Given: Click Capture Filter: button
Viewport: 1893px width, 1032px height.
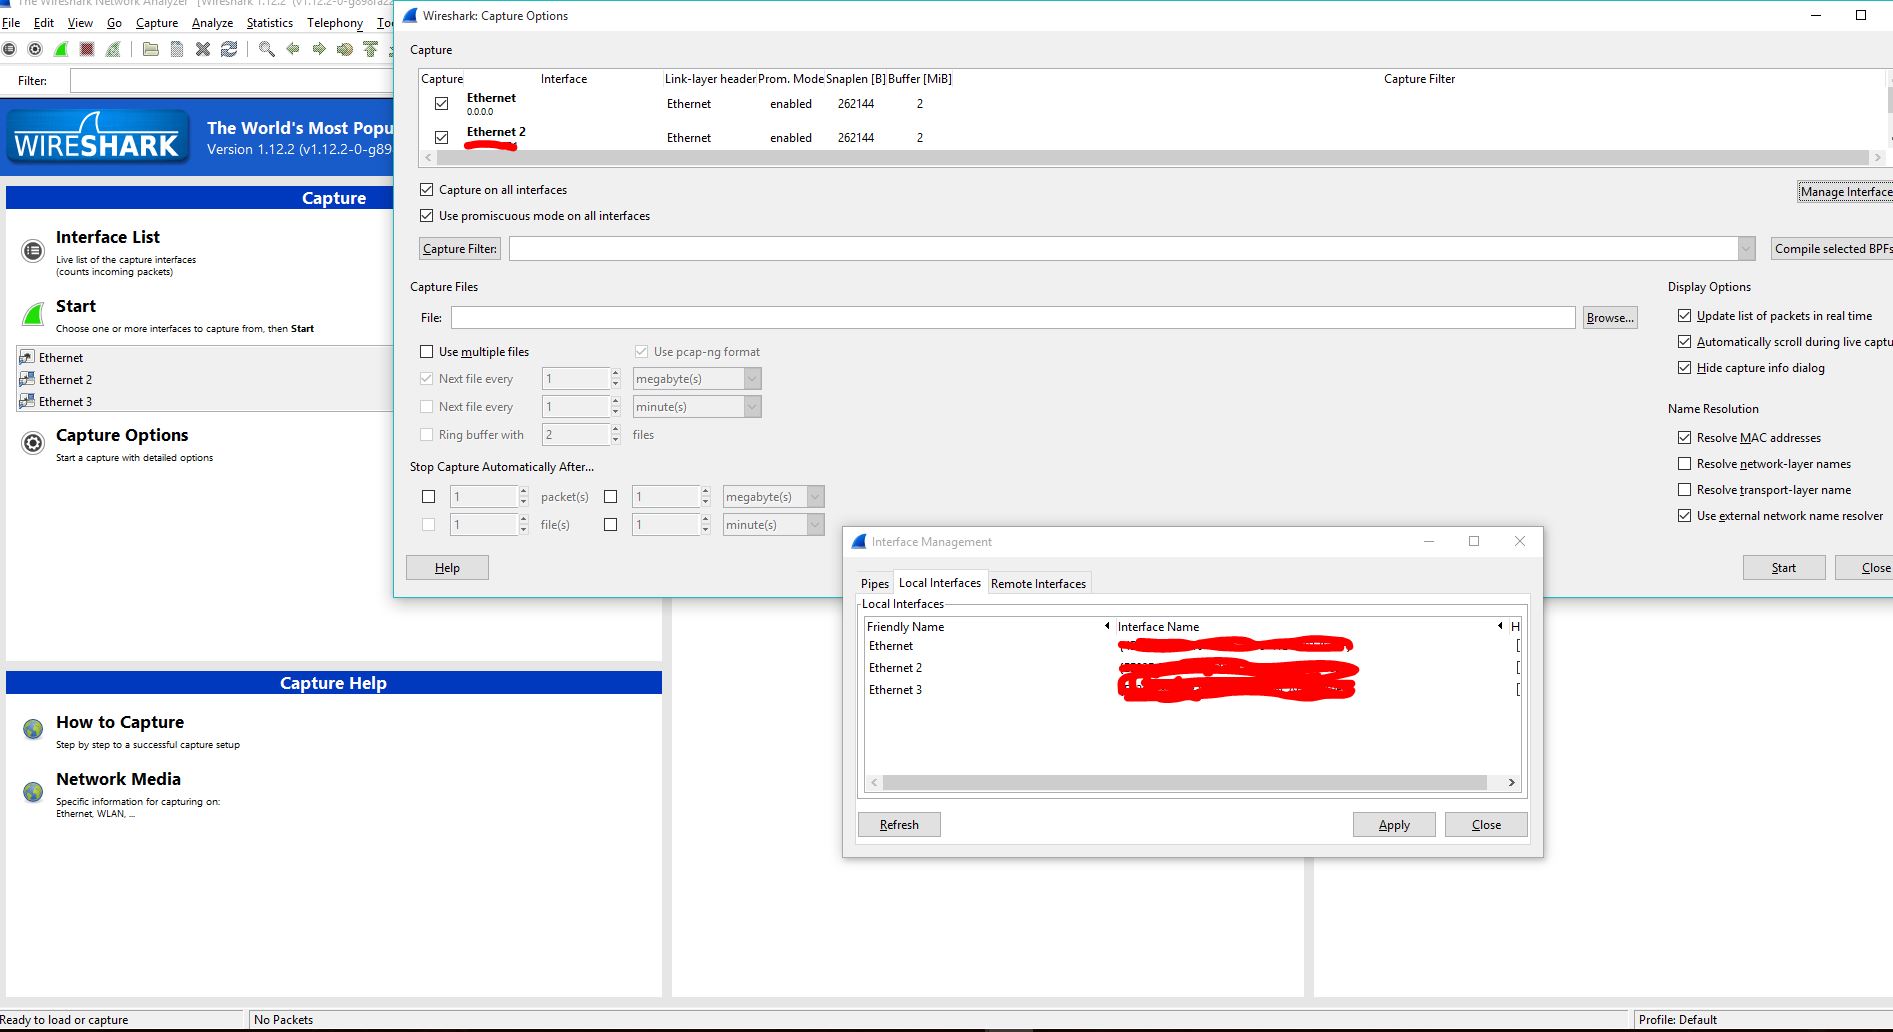Looking at the screenshot, I should pos(459,249).
